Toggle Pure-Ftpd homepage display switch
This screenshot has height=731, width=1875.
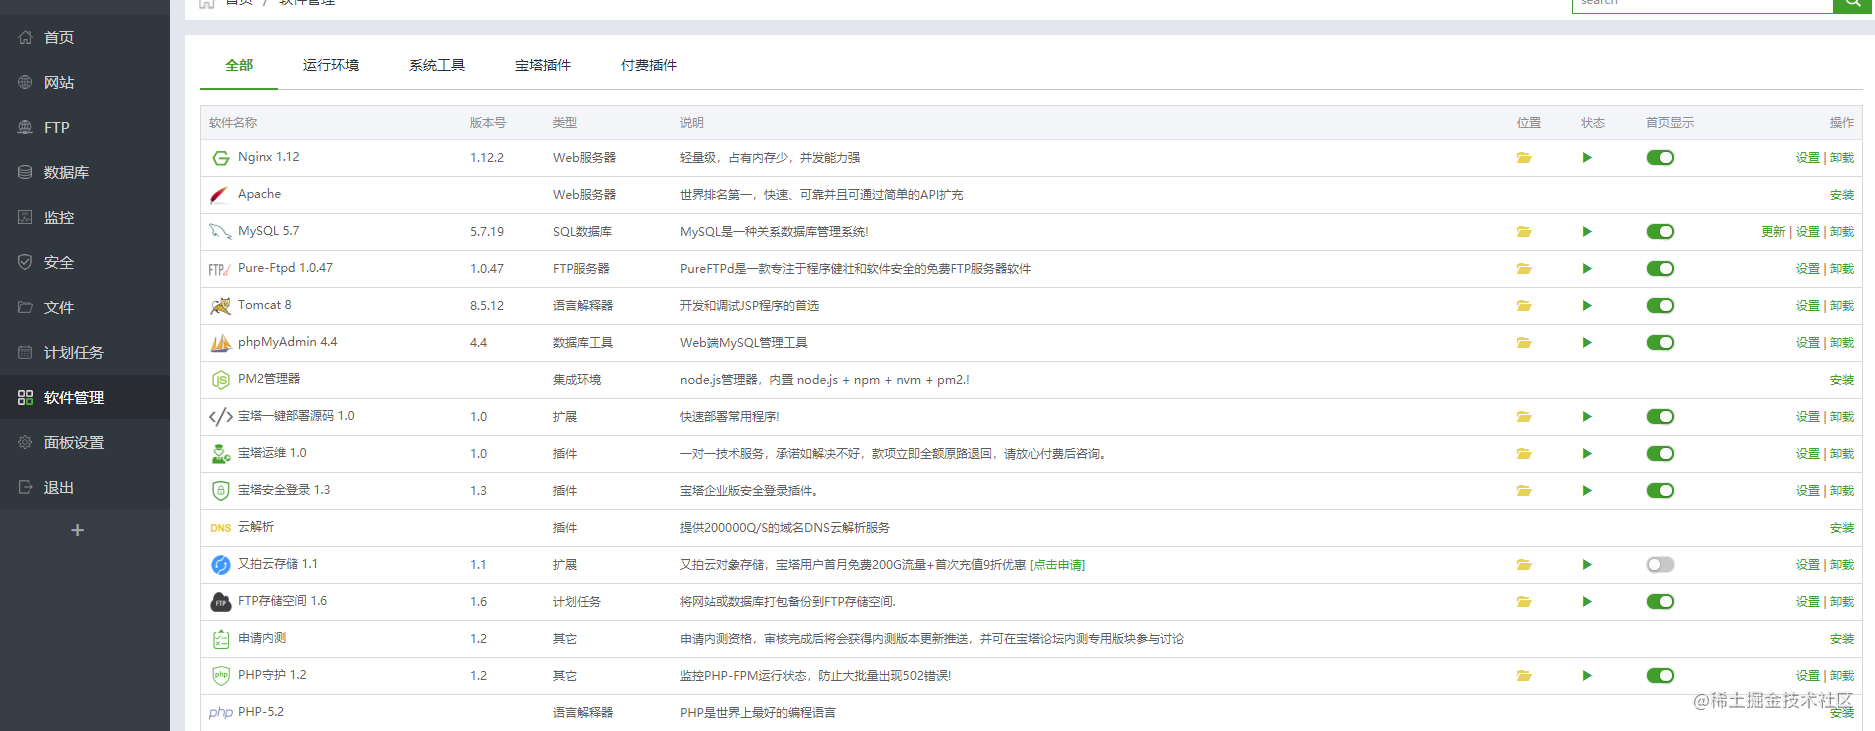click(x=1660, y=269)
